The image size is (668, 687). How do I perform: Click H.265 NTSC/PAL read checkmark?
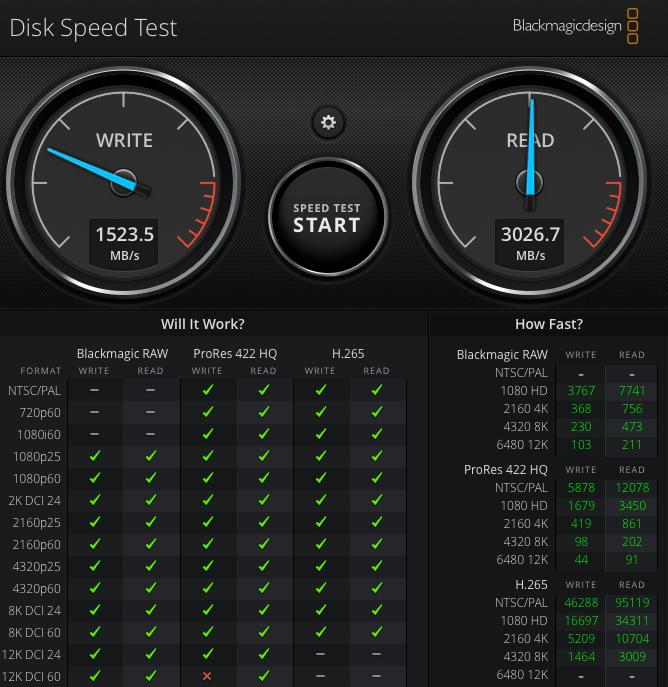point(376,390)
